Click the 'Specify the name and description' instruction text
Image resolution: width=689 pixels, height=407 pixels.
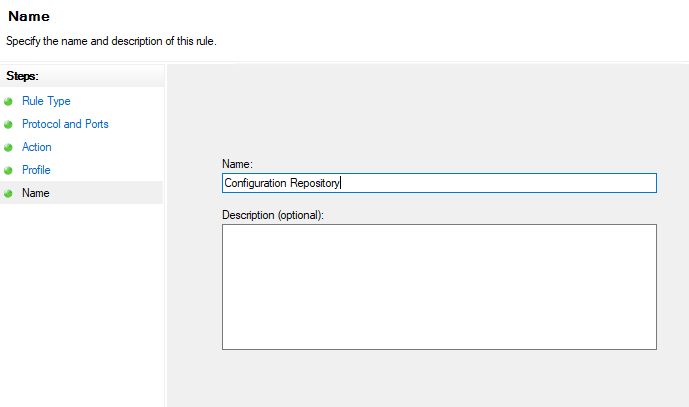click(111, 41)
